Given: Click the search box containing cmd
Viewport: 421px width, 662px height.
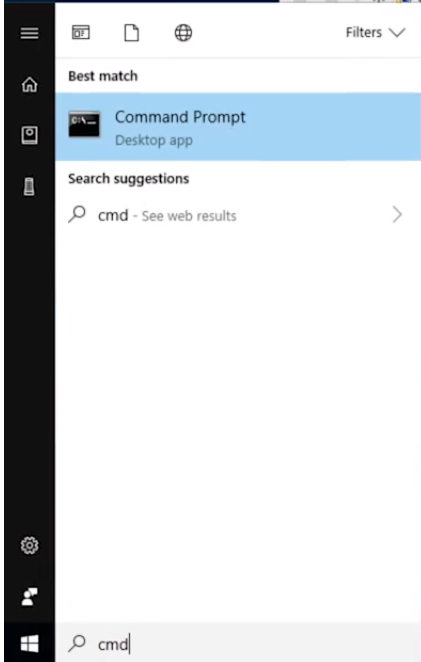Looking at the screenshot, I should [x=238, y=644].
